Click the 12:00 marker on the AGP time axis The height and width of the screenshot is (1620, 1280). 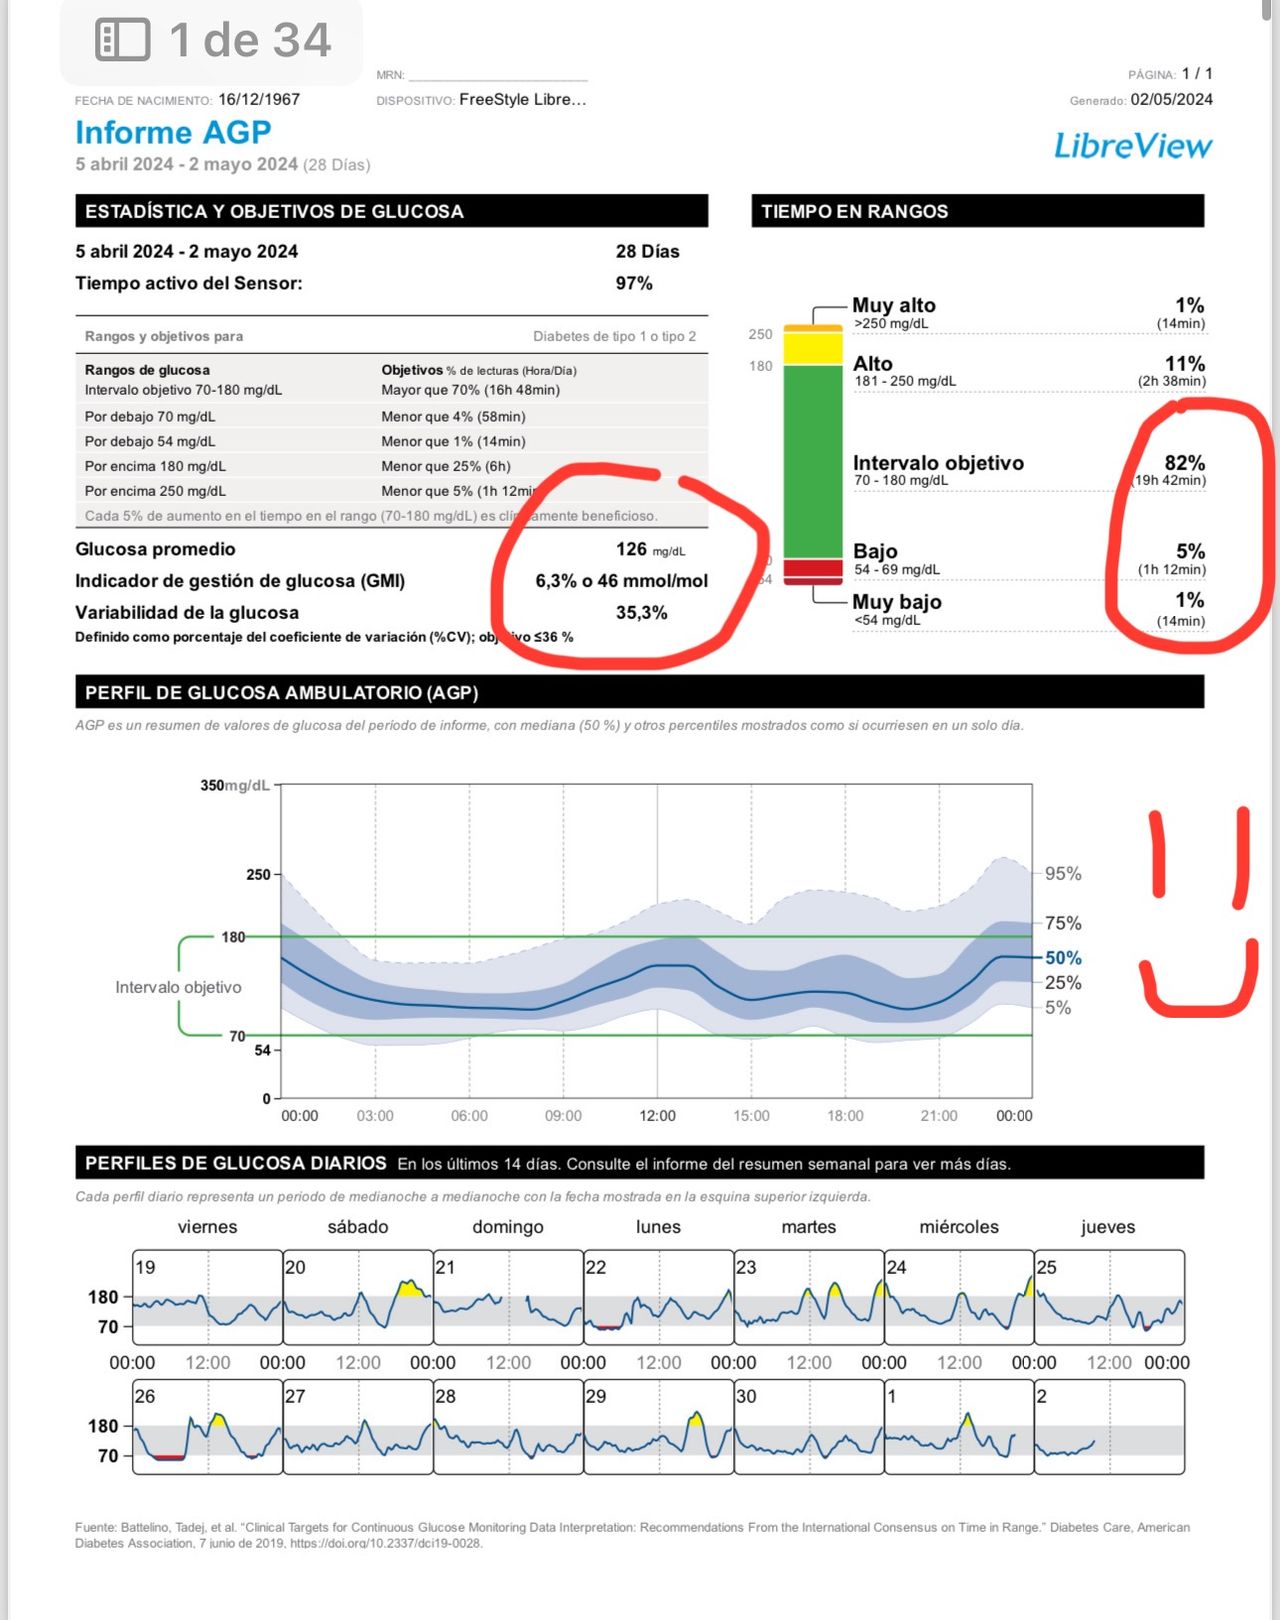tap(657, 1116)
